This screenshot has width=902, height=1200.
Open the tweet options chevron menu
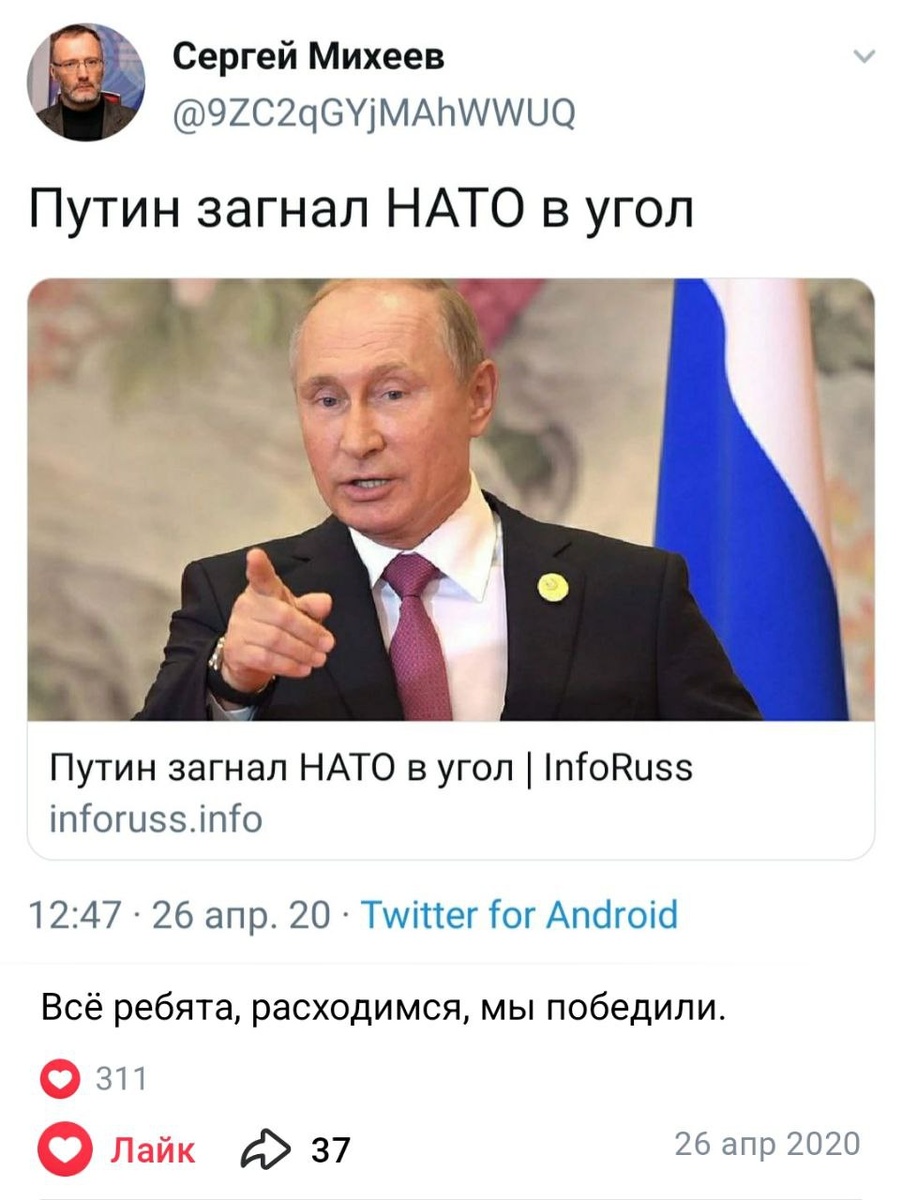[x=864, y=58]
